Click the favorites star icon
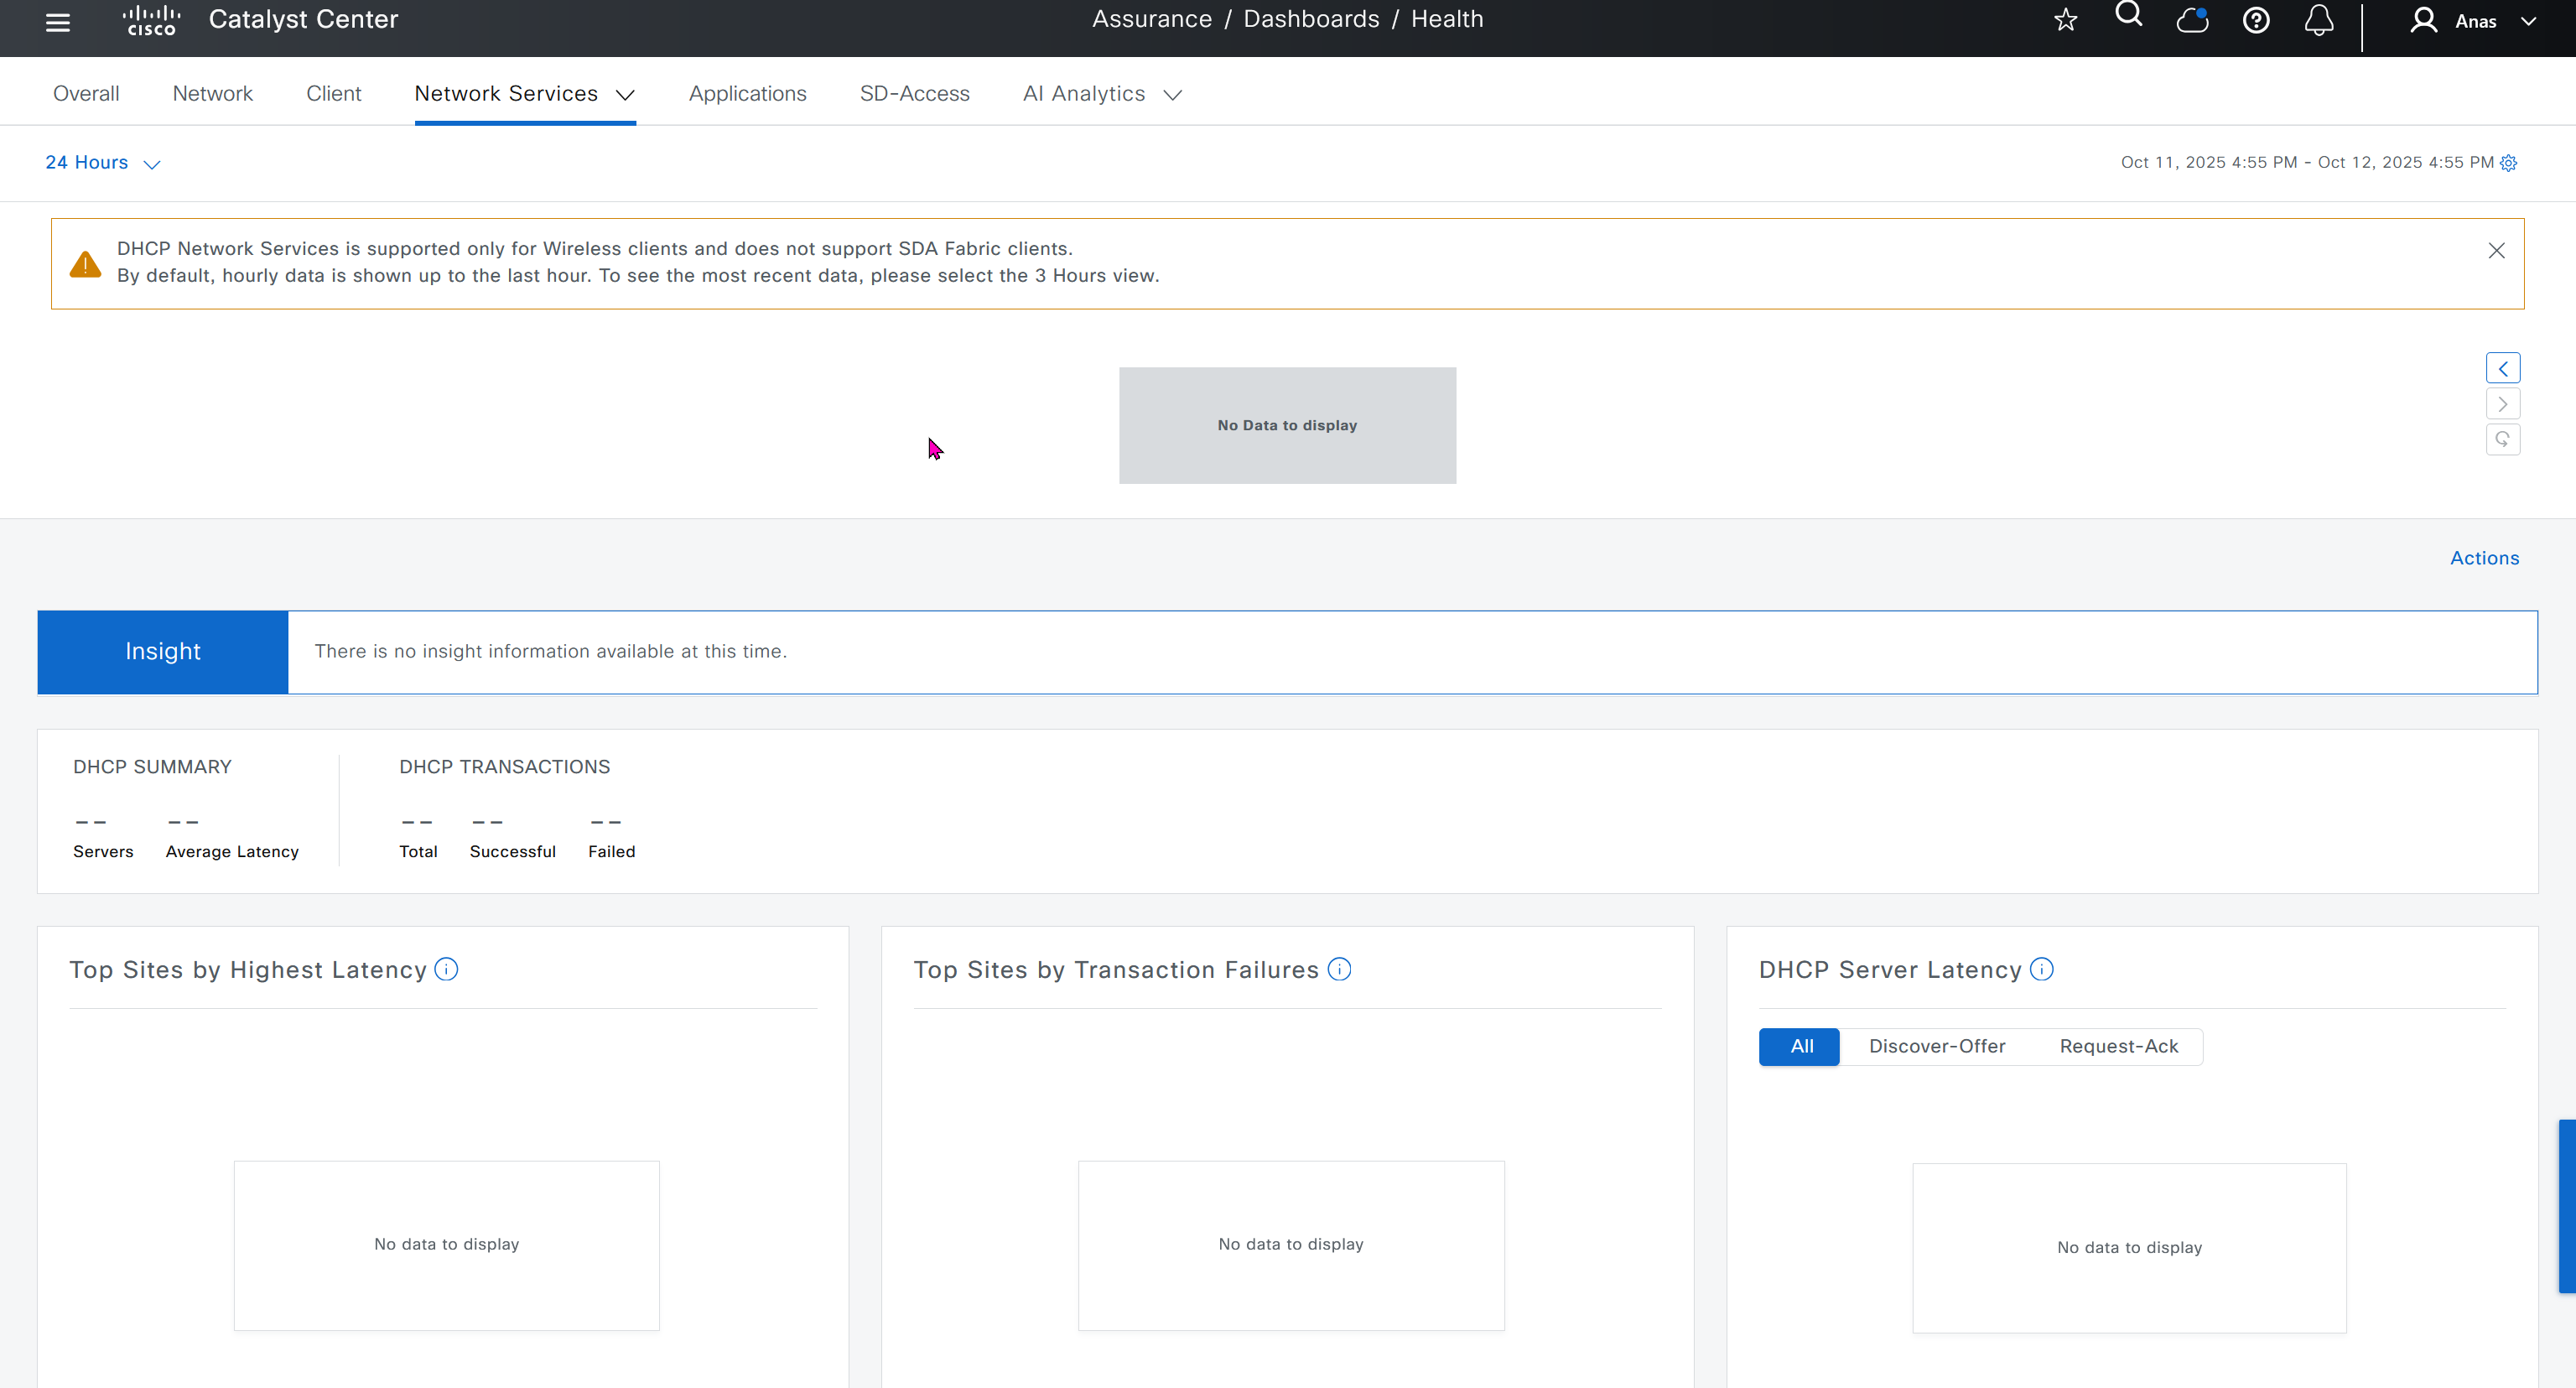This screenshot has width=2576, height=1388. (x=2066, y=20)
